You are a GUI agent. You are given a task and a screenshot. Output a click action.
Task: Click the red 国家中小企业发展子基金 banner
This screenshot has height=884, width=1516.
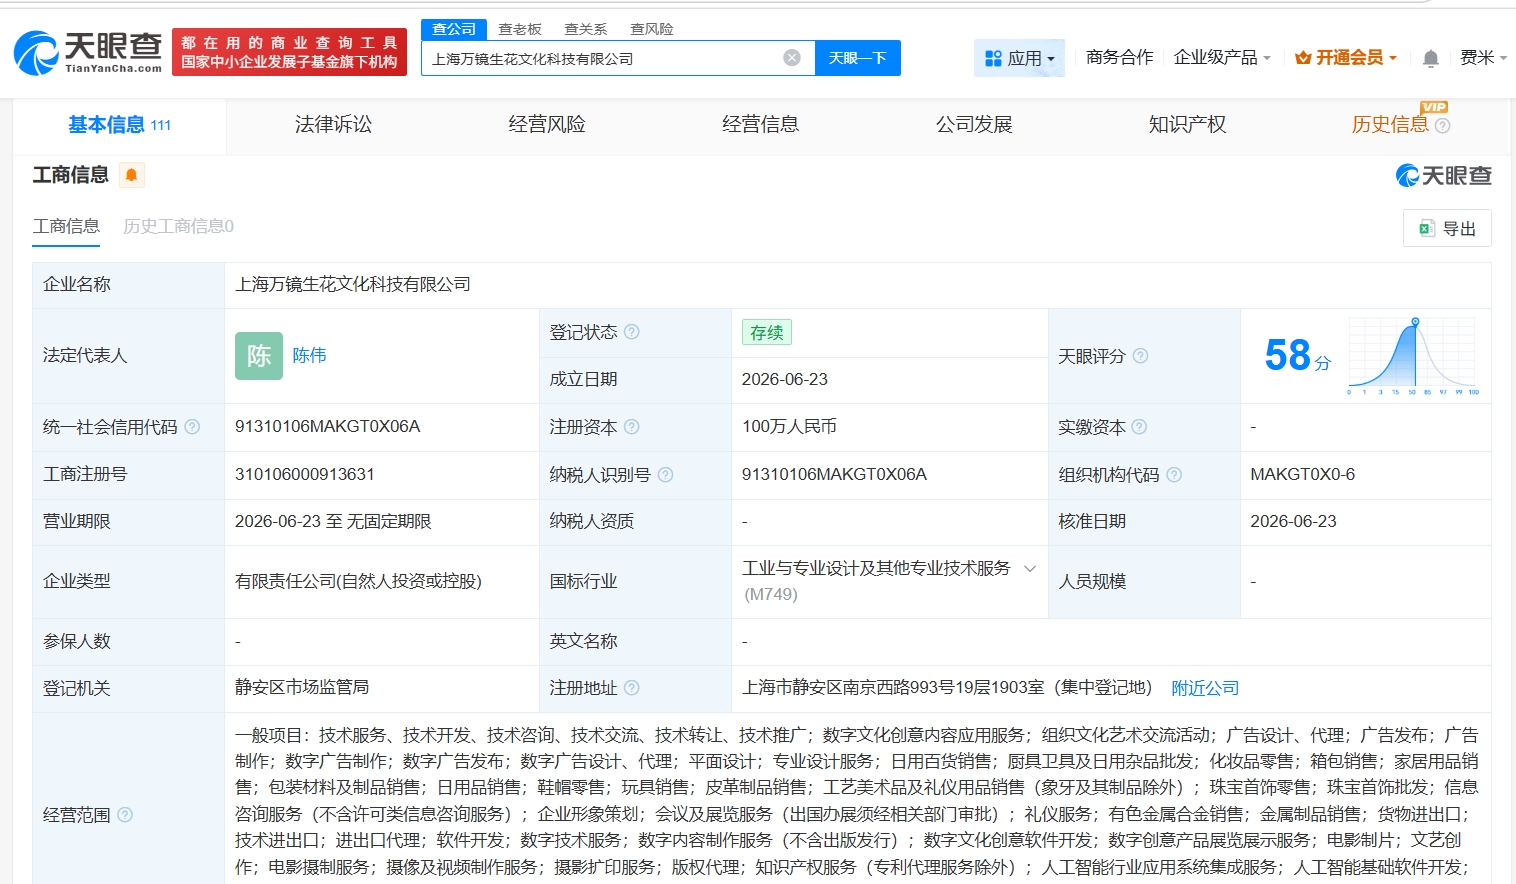tap(289, 52)
